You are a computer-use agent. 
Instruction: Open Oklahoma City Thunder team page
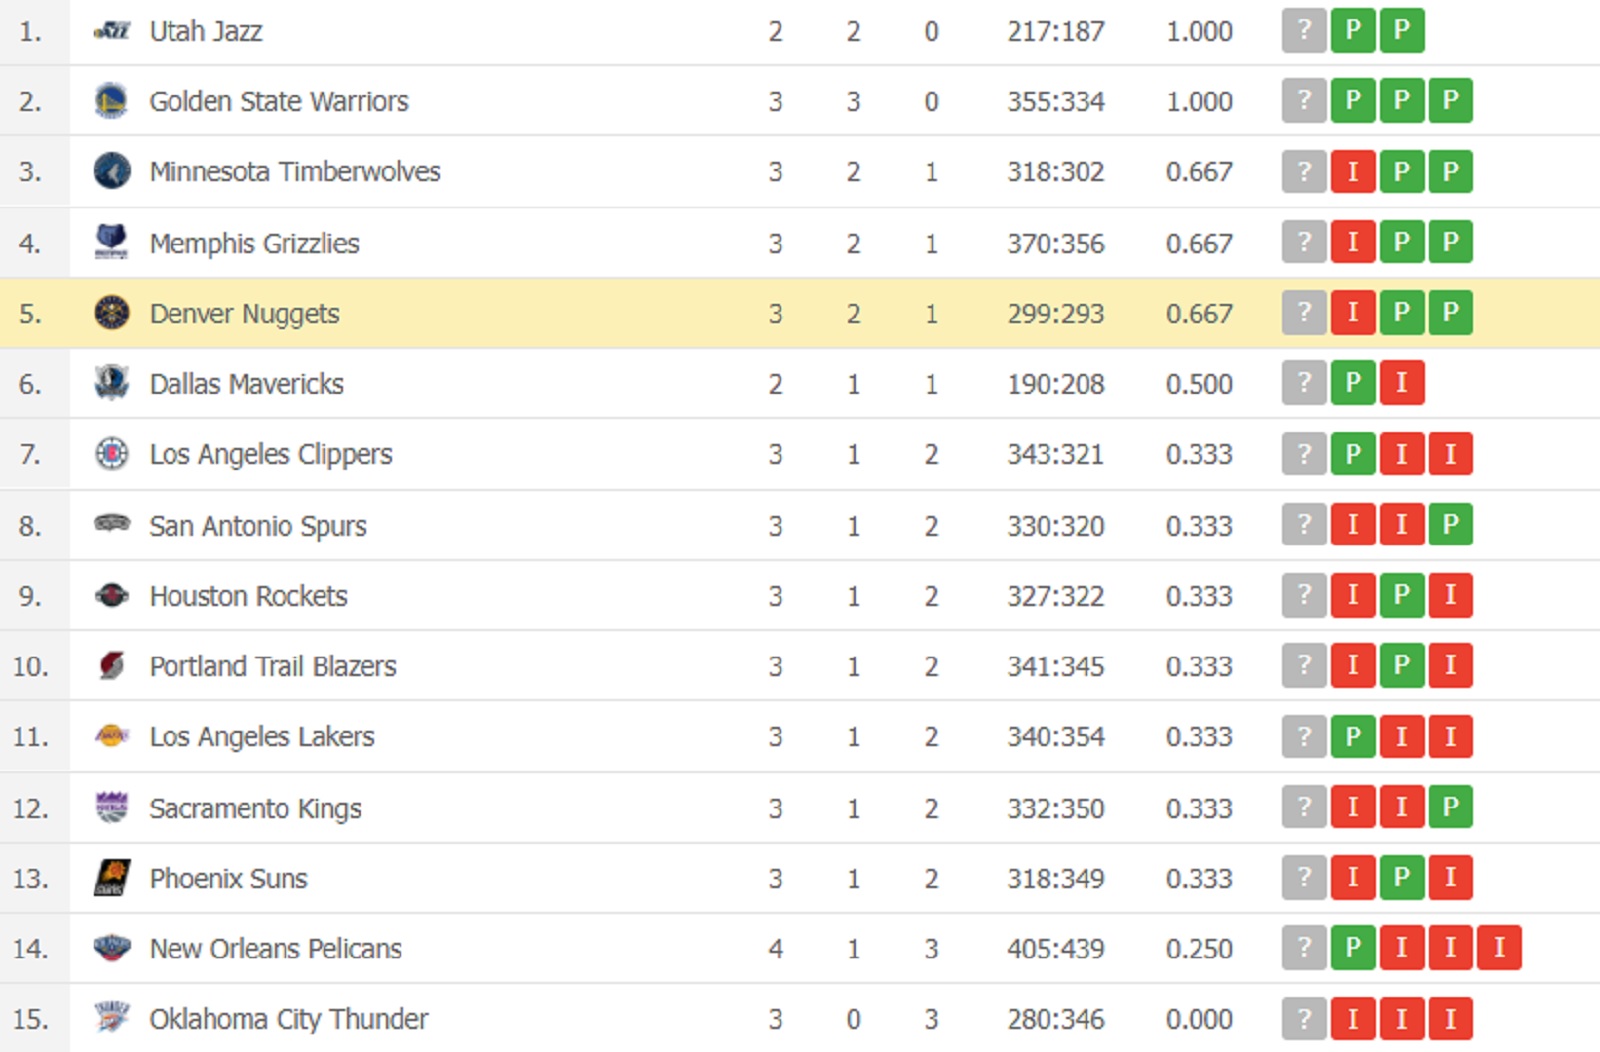pyautogui.click(x=289, y=1019)
